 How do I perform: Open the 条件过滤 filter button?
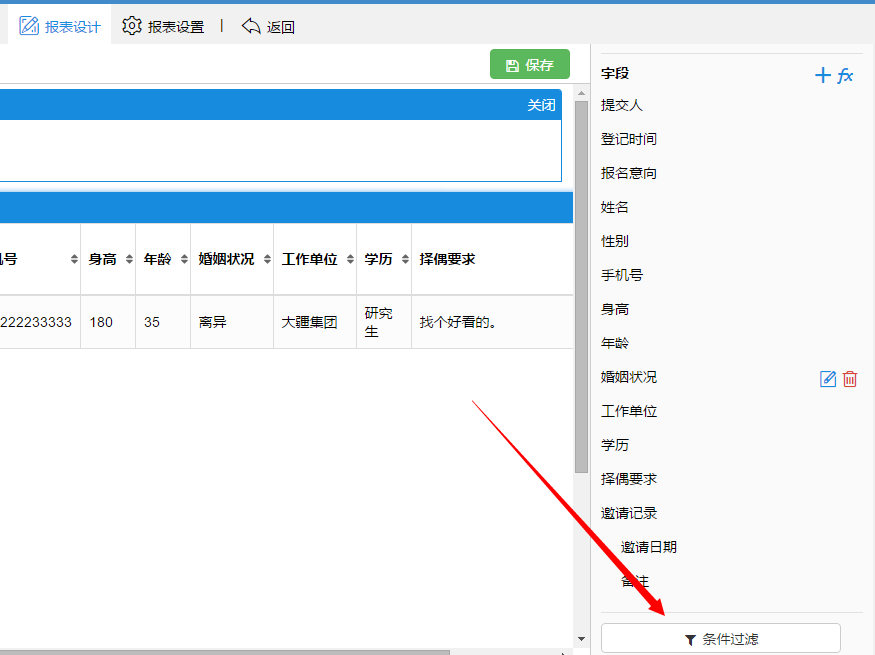(x=720, y=639)
